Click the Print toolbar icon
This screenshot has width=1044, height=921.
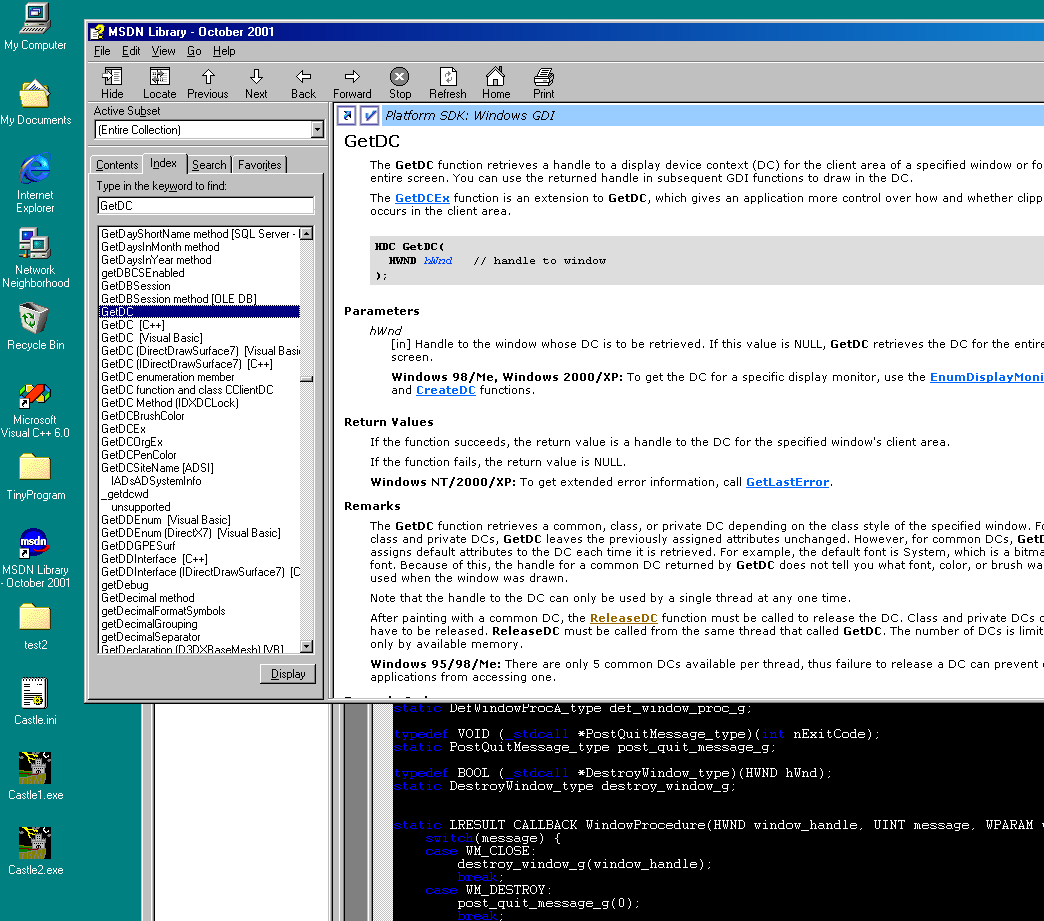click(543, 83)
